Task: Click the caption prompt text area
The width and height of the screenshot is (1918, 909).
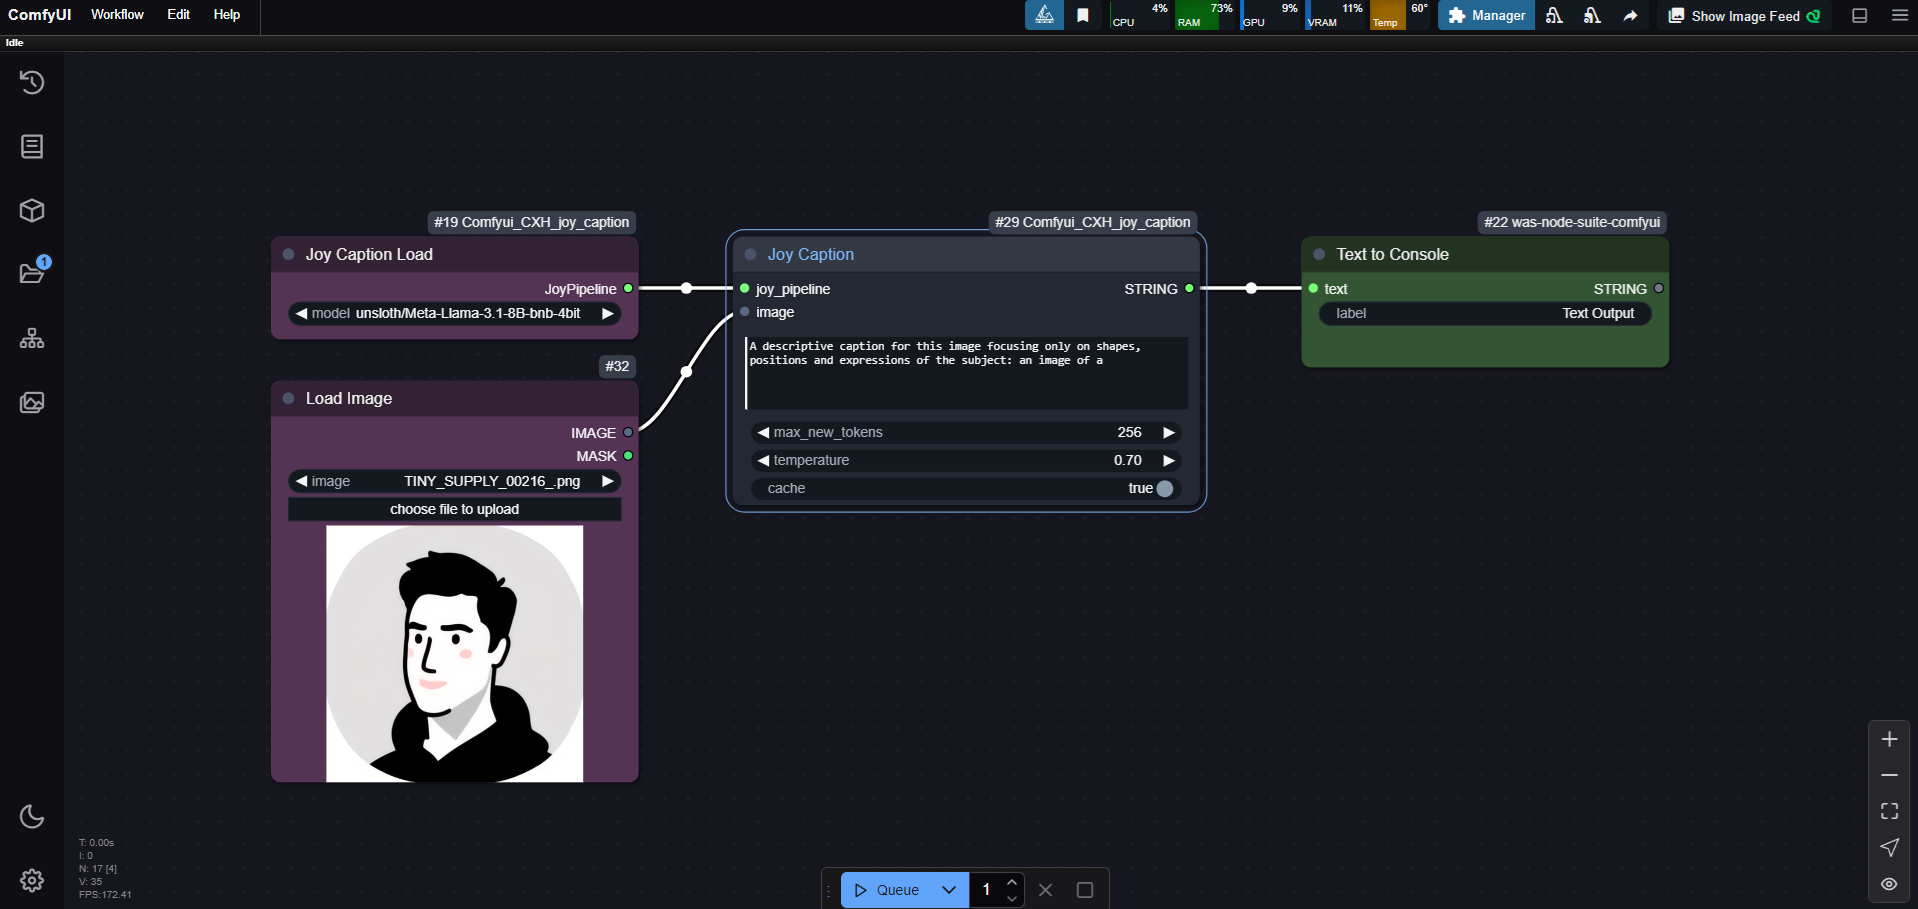Action: (x=967, y=373)
